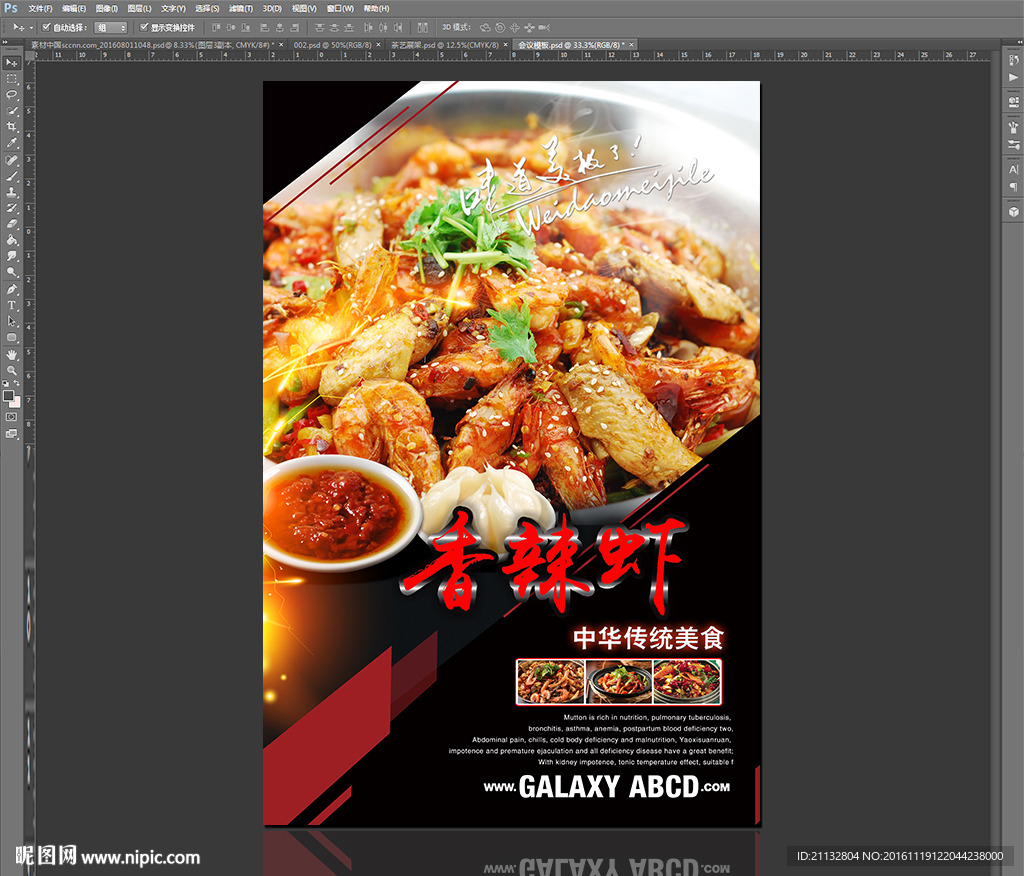Open the 3D(D) menu
Screen dimensions: 1024x876
point(272,8)
